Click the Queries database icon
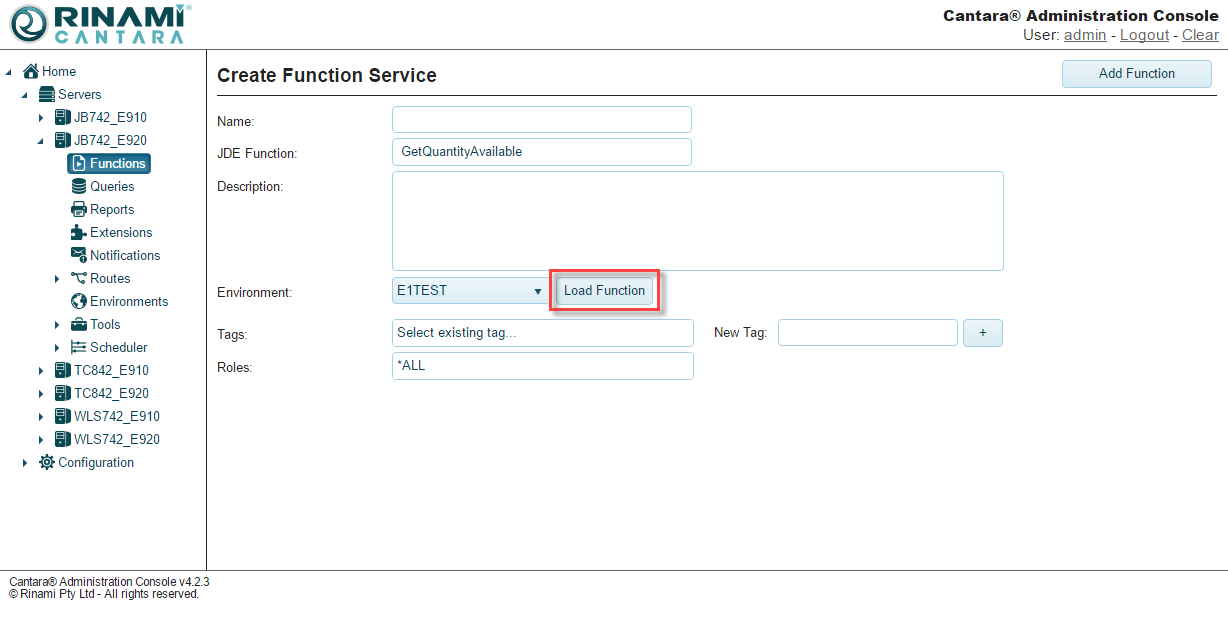The width and height of the screenshot is (1228, 620). tap(79, 186)
